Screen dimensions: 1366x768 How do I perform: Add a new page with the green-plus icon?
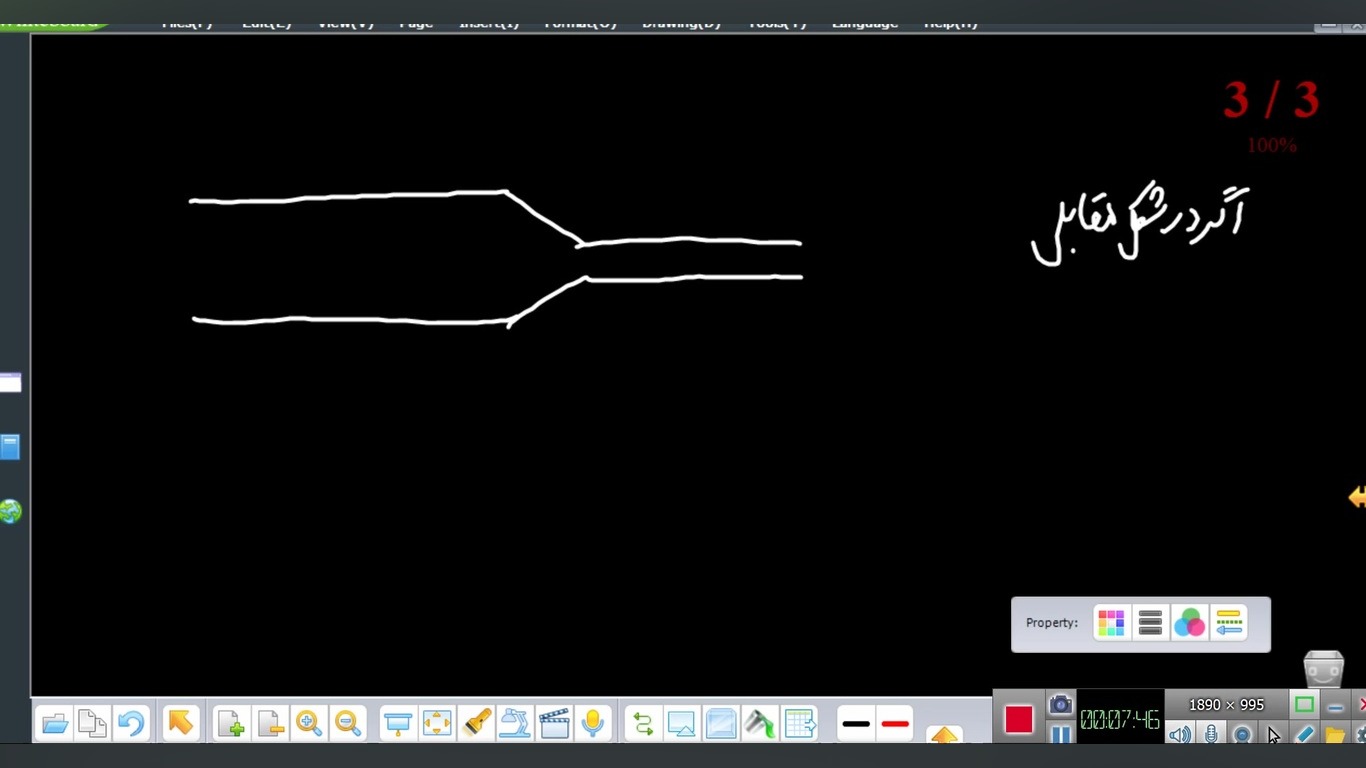[231, 722]
